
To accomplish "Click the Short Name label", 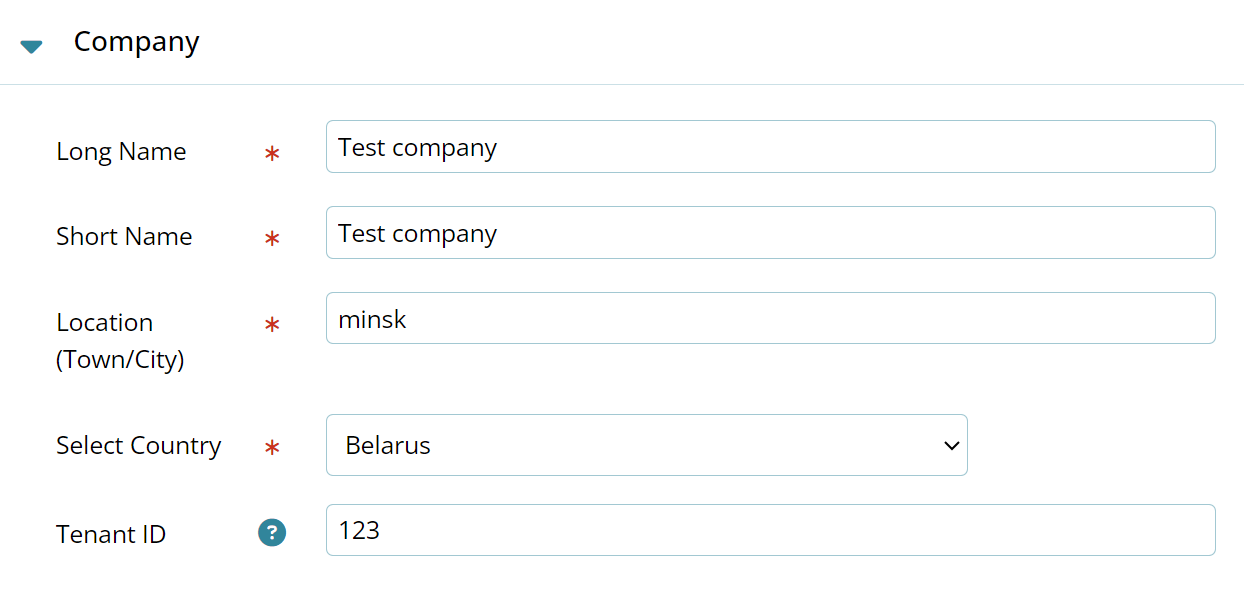I will pos(124,237).
